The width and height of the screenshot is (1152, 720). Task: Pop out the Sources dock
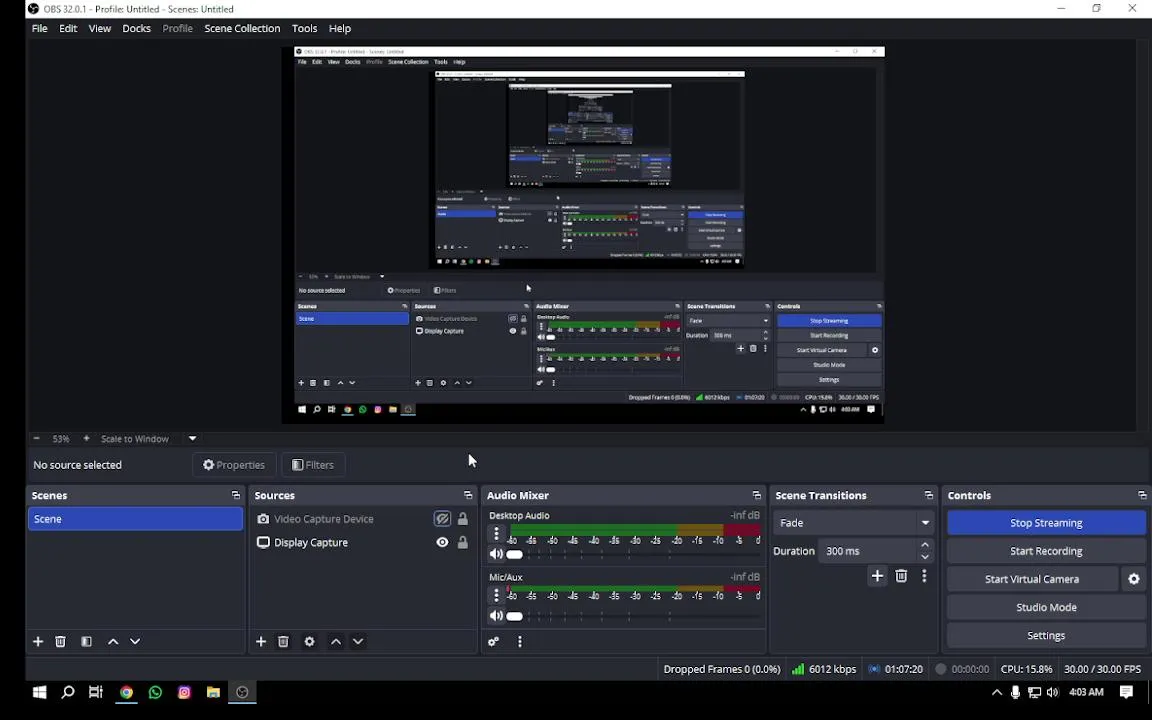[468, 495]
